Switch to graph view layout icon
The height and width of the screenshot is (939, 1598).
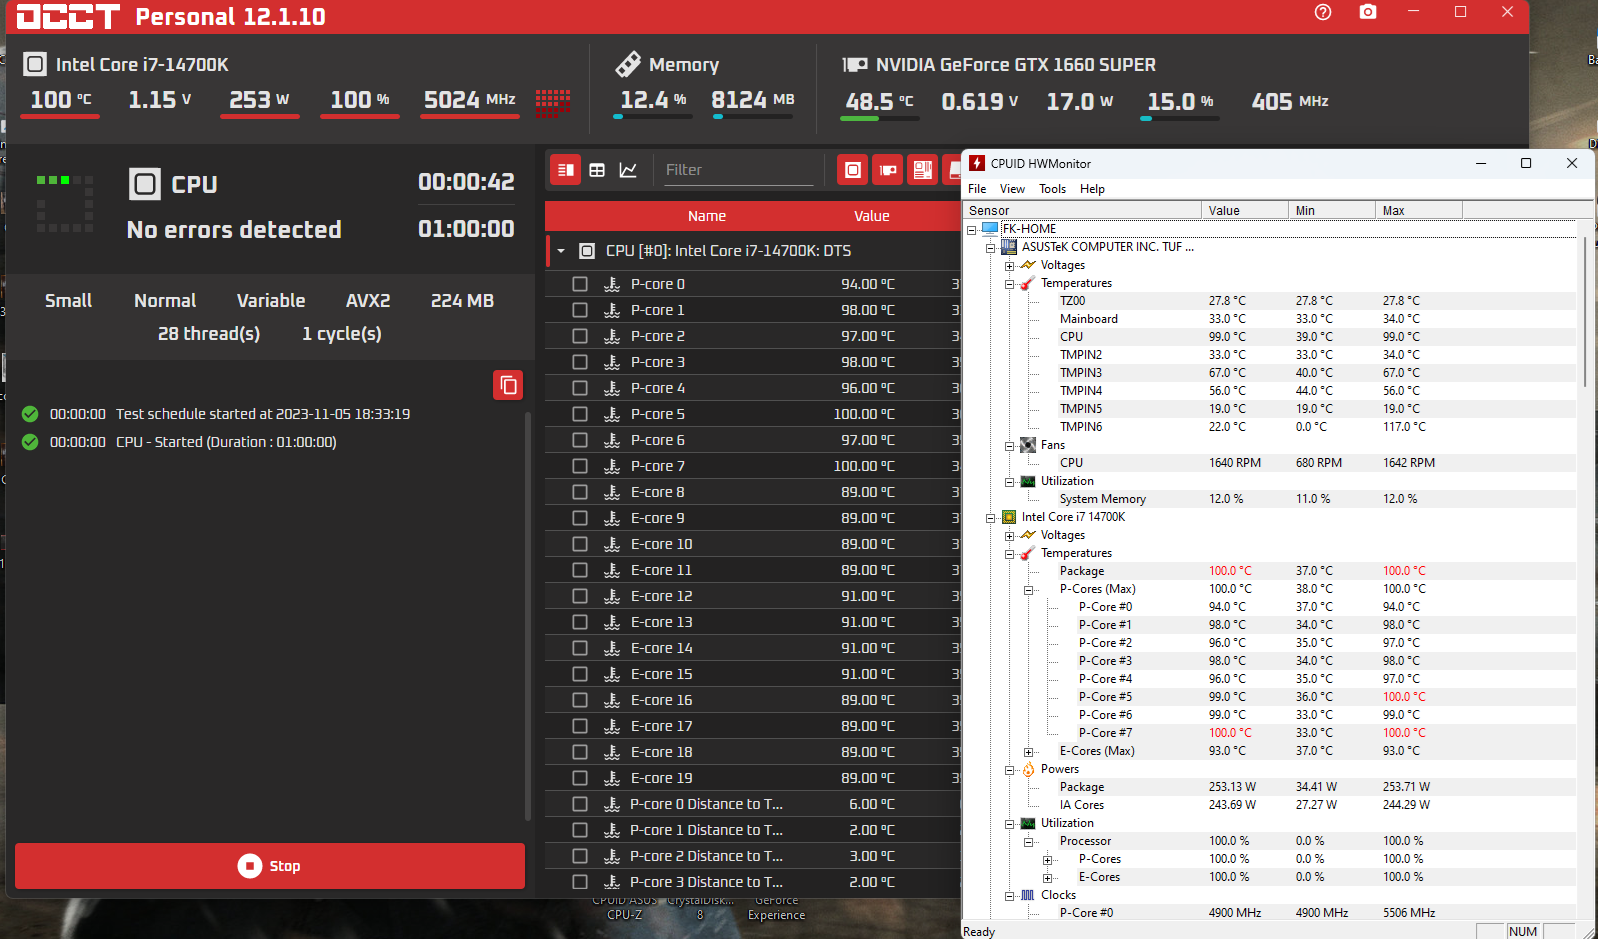point(628,170)
